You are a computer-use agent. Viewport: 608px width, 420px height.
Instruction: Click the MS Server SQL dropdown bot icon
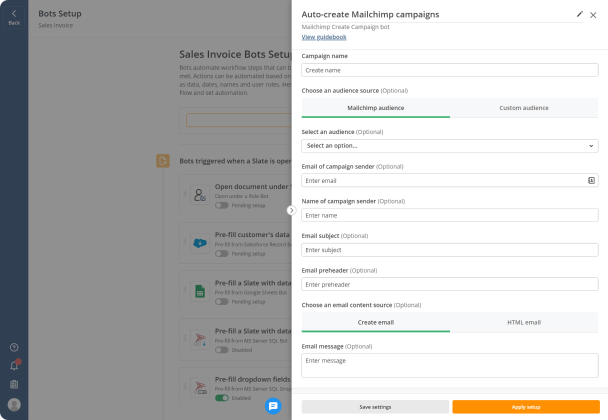click(200, 387)
